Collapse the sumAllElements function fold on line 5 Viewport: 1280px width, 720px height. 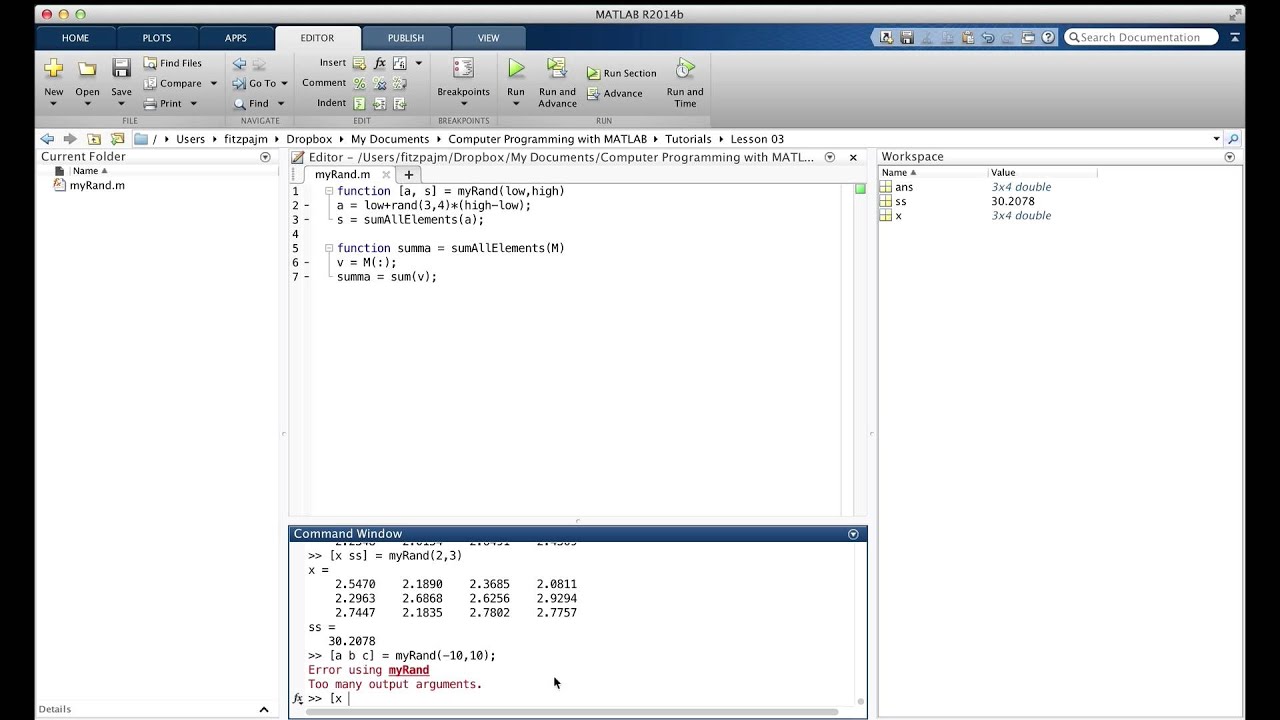[x=329, y=248]
